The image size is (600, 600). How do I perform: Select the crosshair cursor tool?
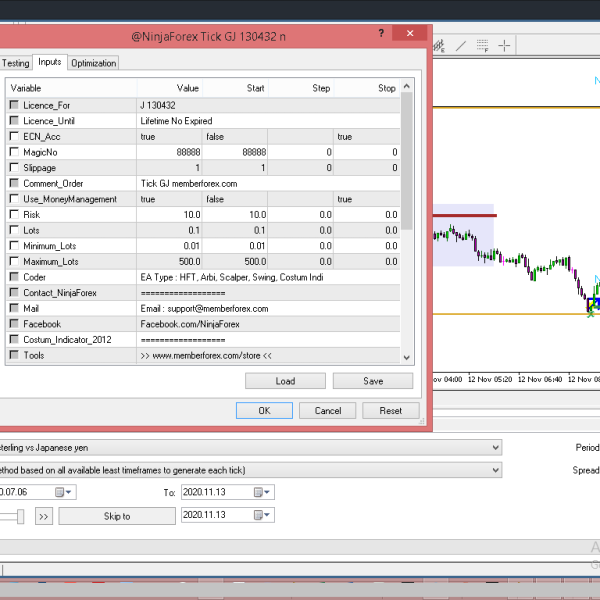(x=505, y=45)
